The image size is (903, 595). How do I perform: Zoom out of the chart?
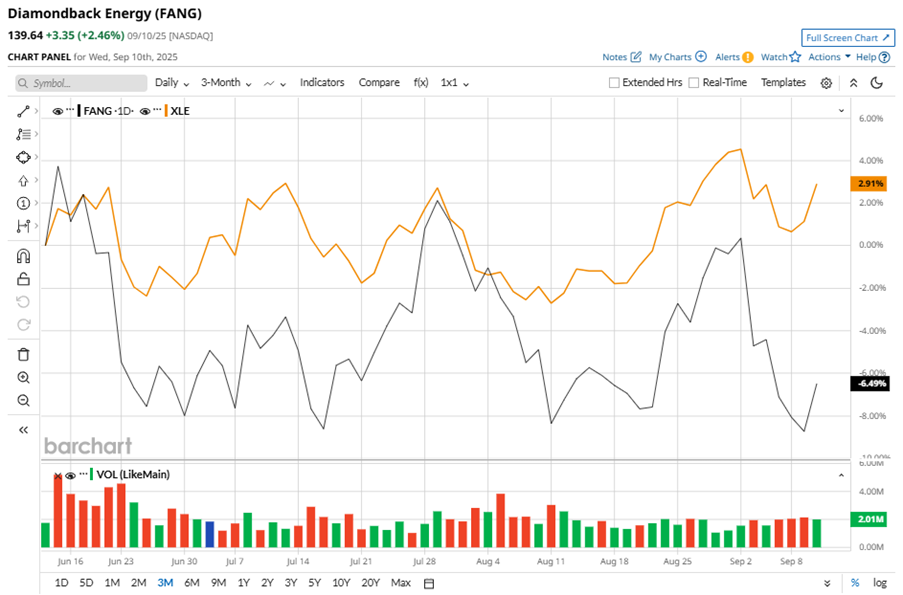(23, 400)
